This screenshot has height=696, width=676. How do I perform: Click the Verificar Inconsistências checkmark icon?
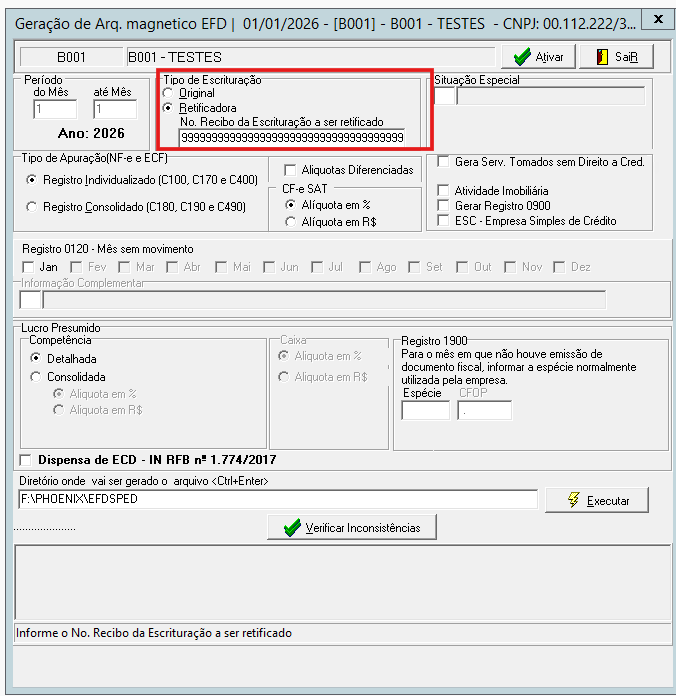tap(292, 528)
